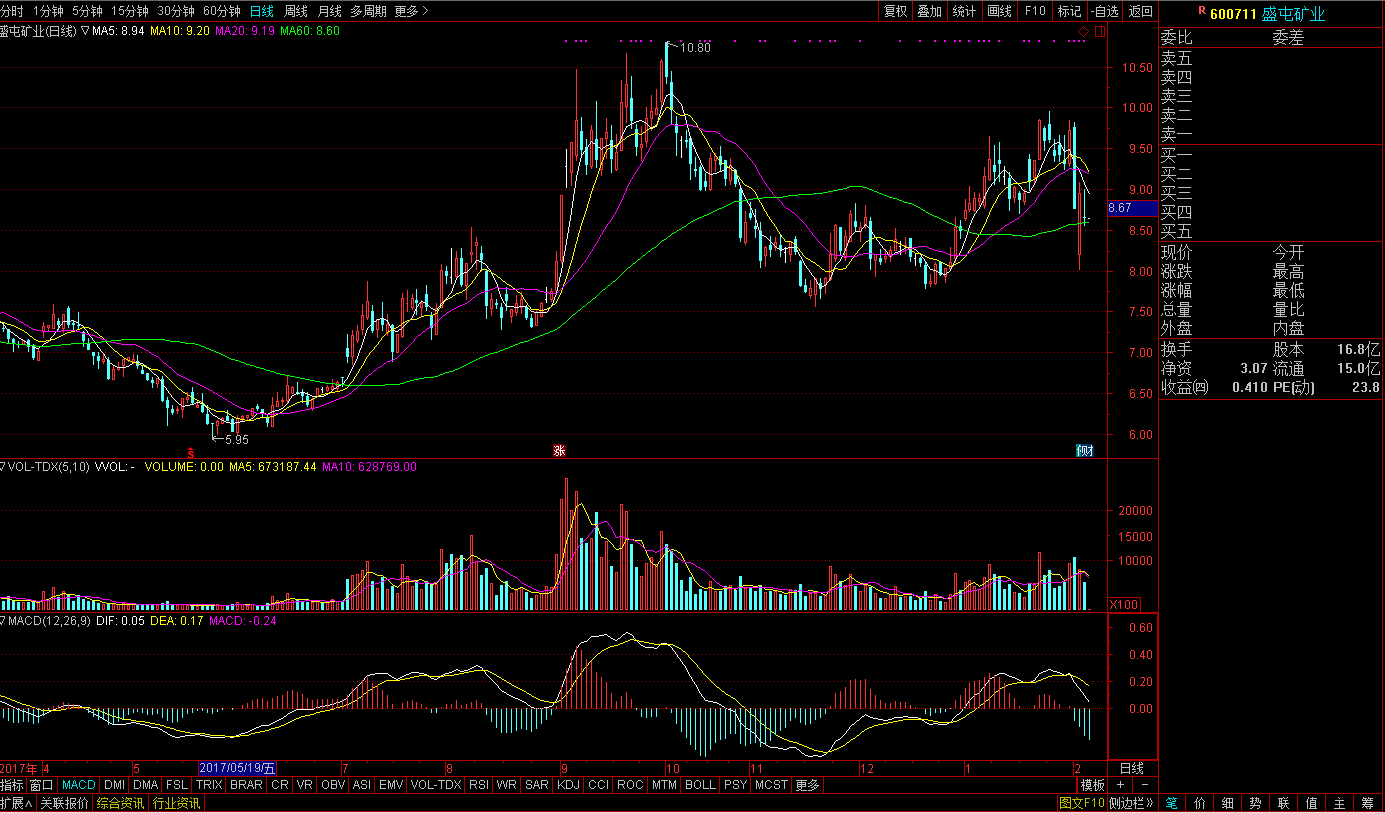Screen dimensions: 1385x813
Task: Click the 8.67 price label on axis
Action: [1121, 208]
